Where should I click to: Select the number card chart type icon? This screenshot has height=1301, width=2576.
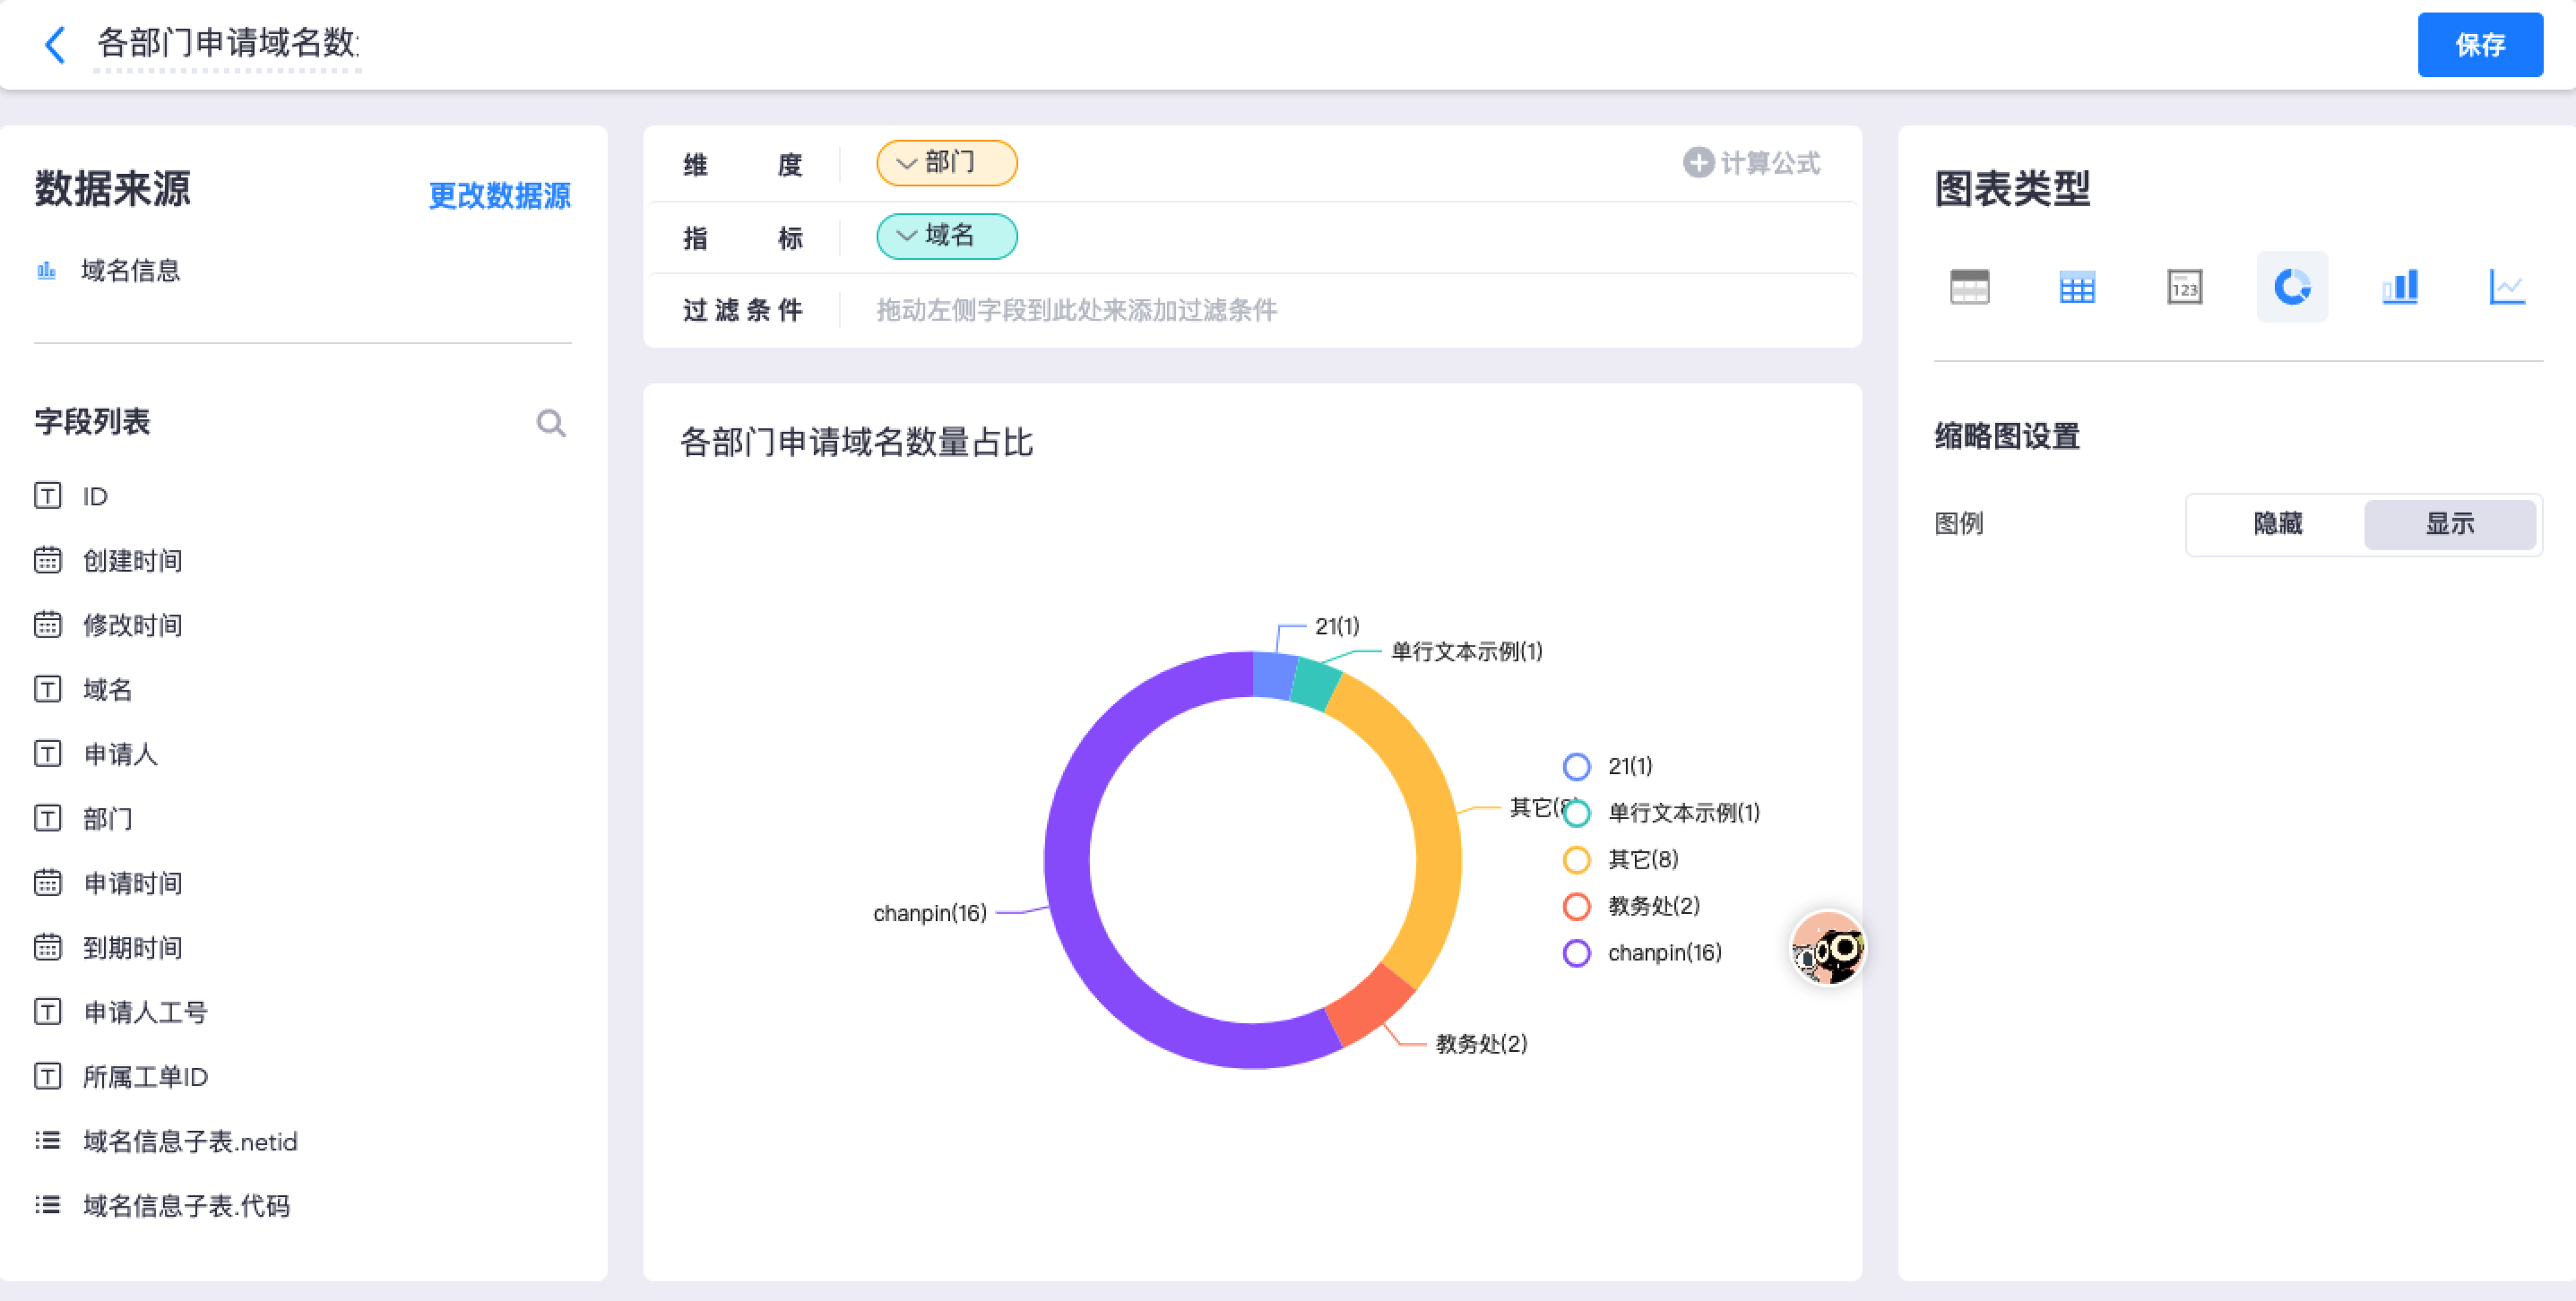point(2184,287)
